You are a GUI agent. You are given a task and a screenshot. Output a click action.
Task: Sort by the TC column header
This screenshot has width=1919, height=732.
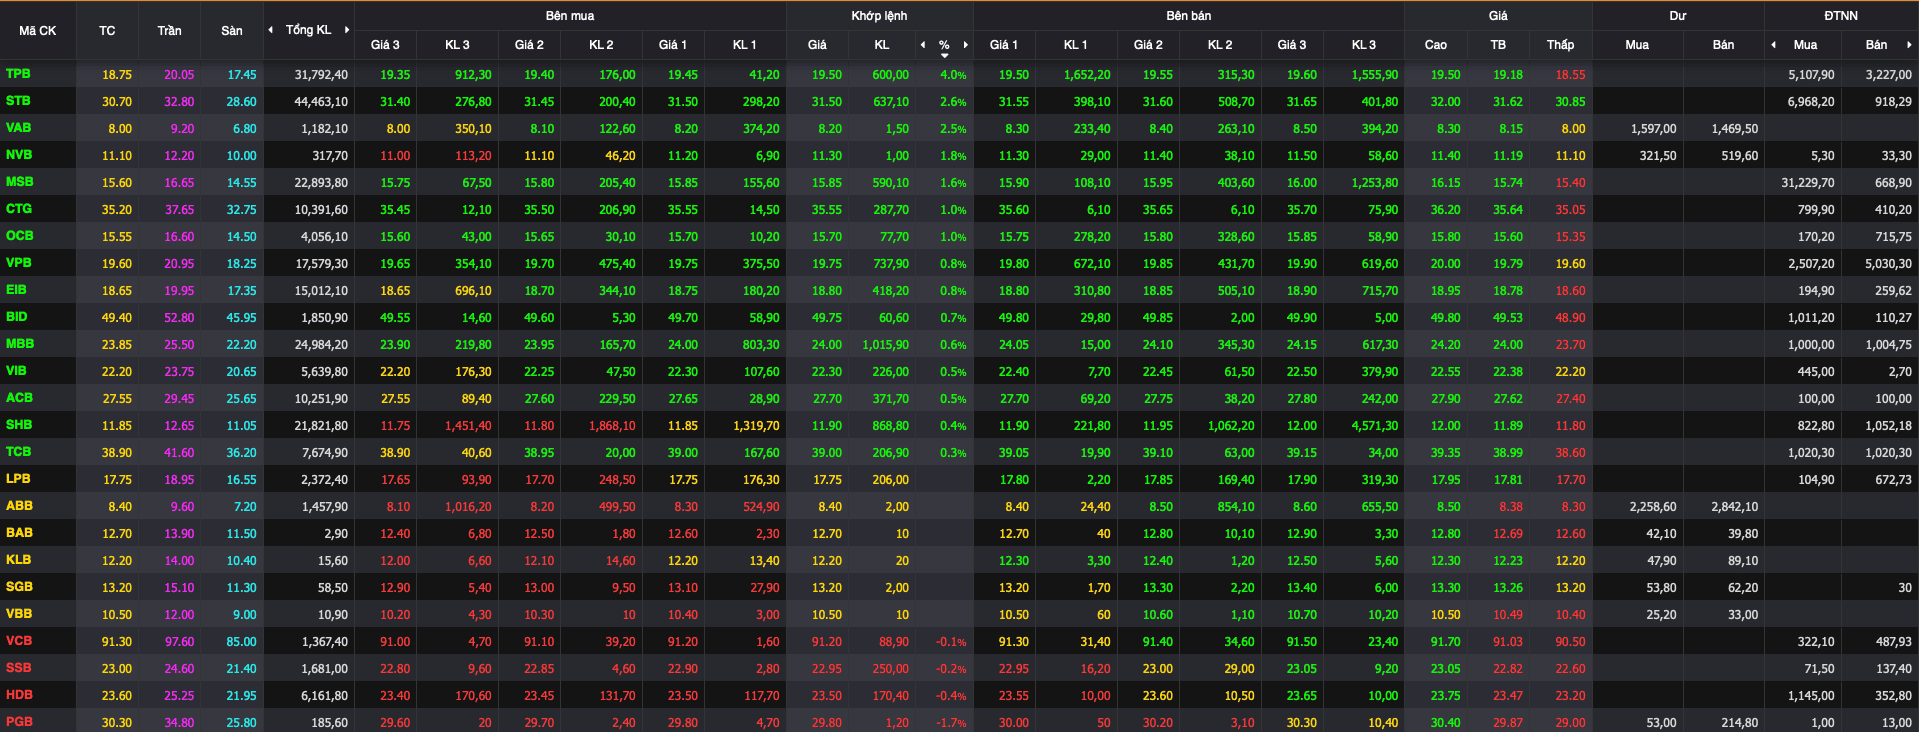[x=107, y=31]
